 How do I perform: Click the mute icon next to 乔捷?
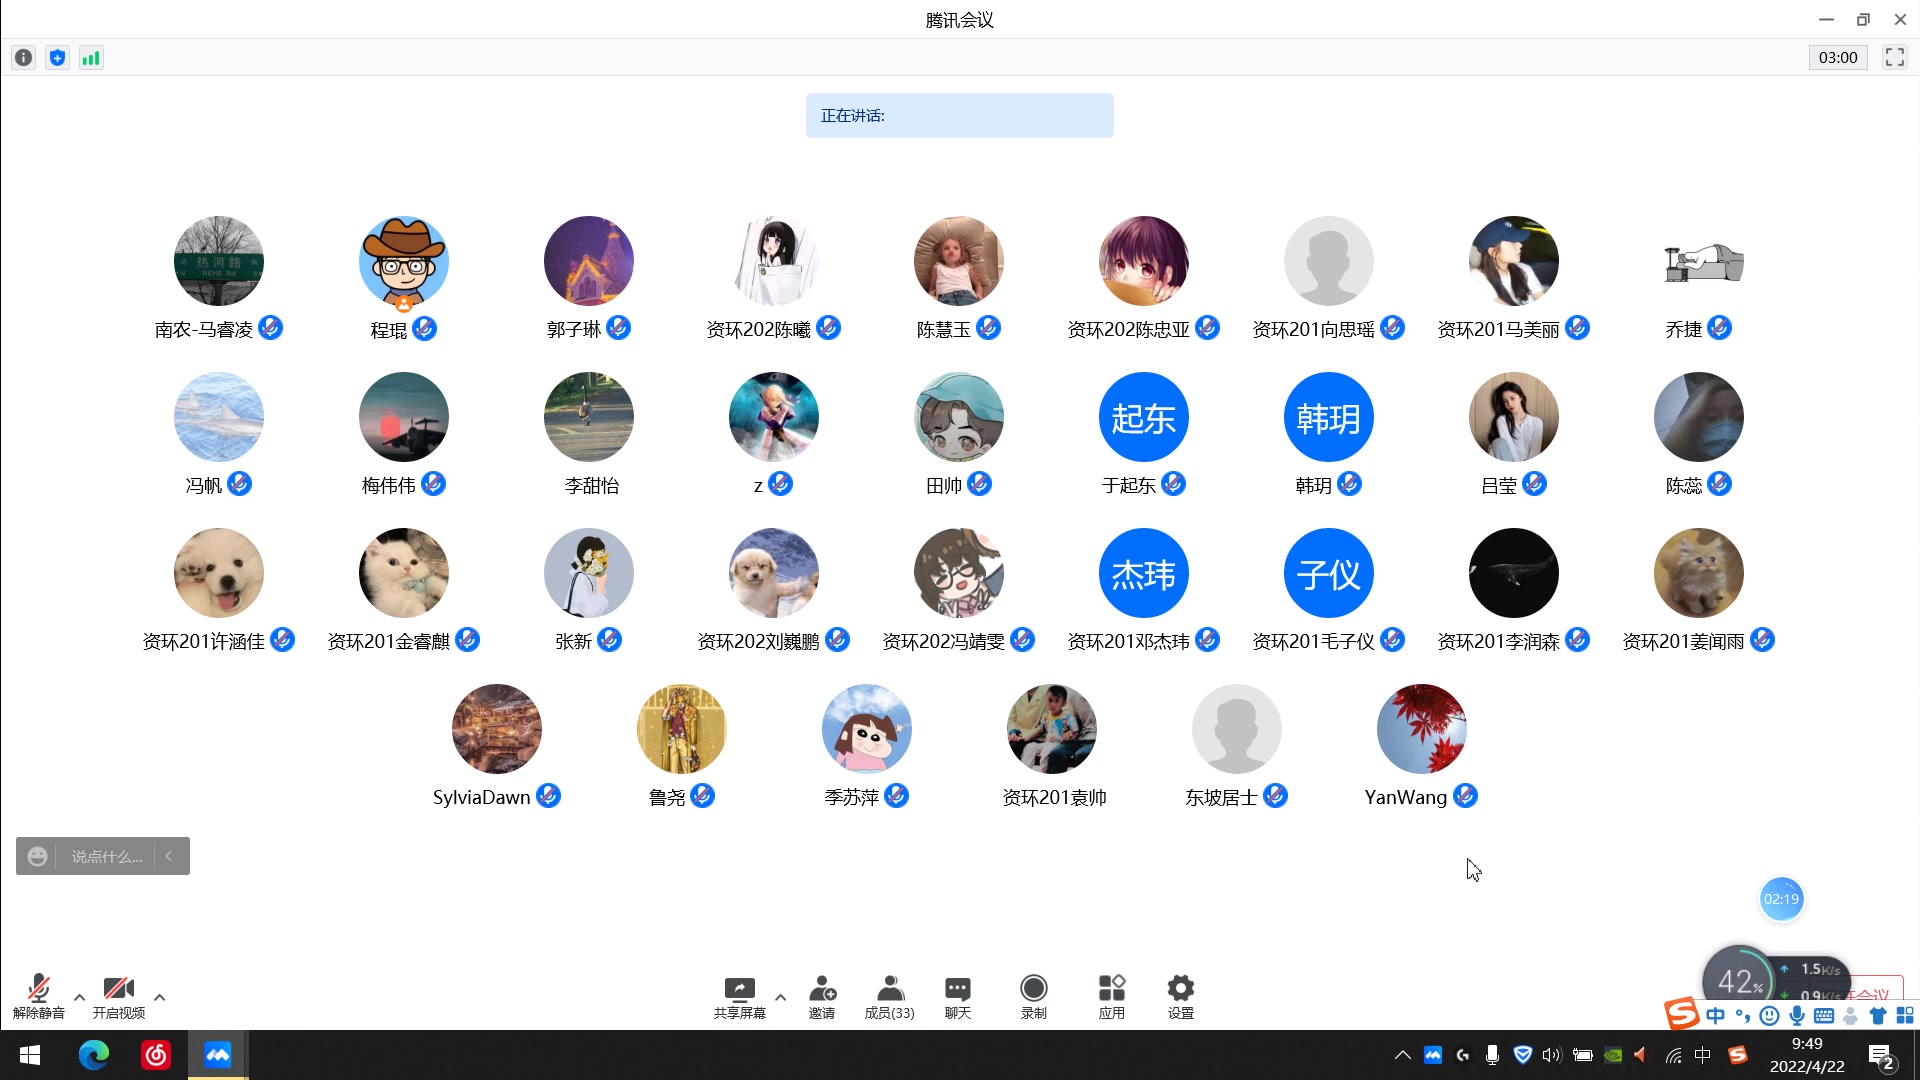click(x=1719, y=328)
